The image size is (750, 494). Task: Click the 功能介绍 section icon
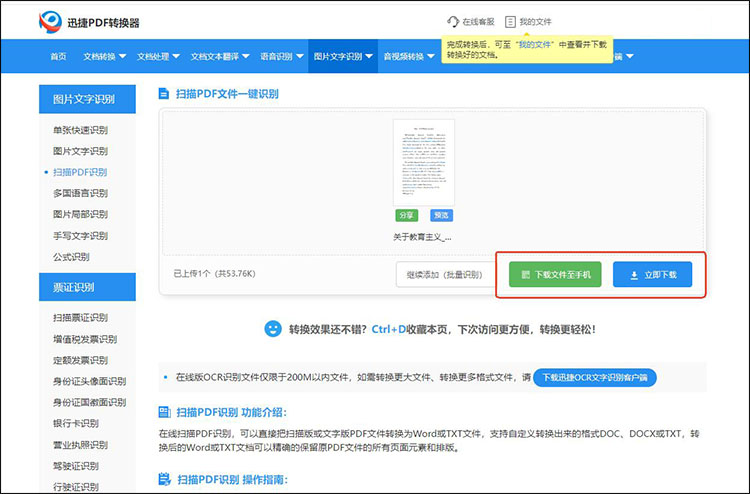click(x=164, y=412)
